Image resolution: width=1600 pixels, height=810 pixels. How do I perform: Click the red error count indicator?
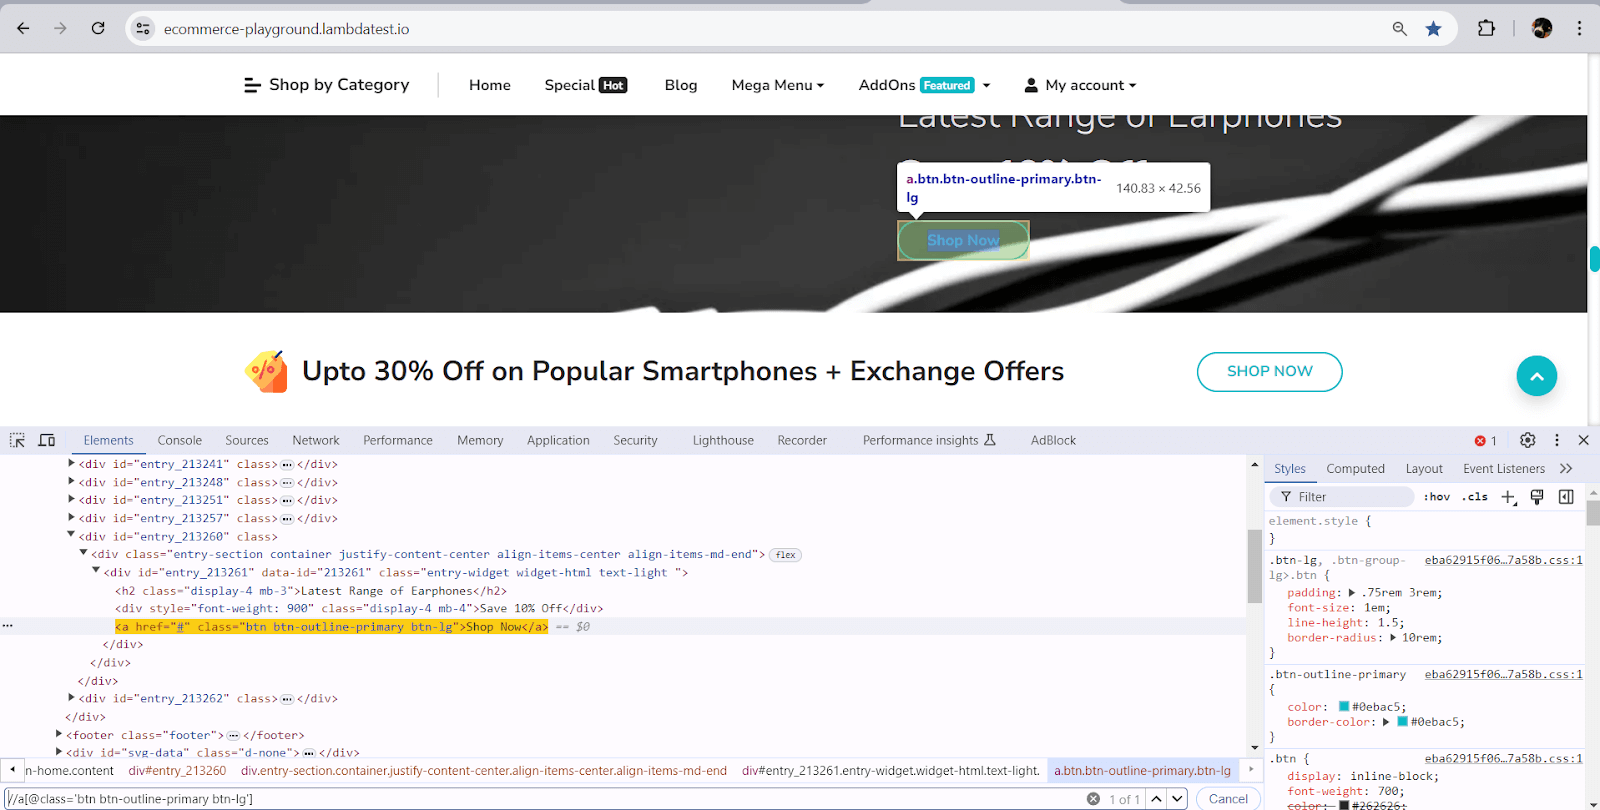1486,441
